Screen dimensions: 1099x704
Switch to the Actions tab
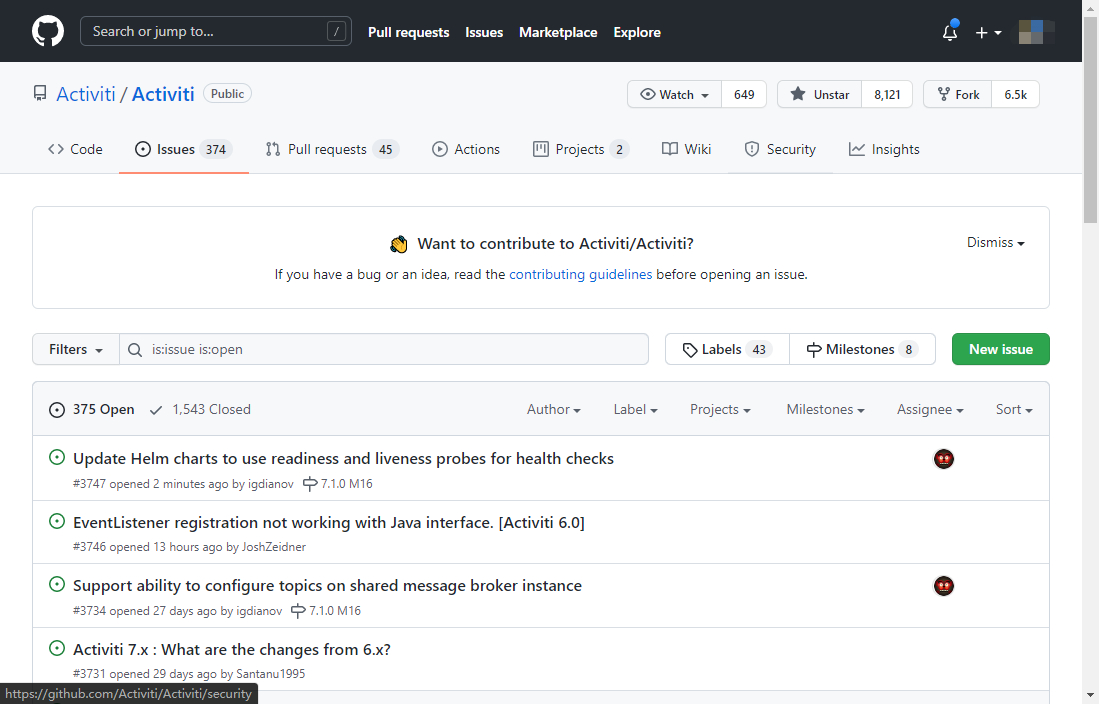point(466,149)
